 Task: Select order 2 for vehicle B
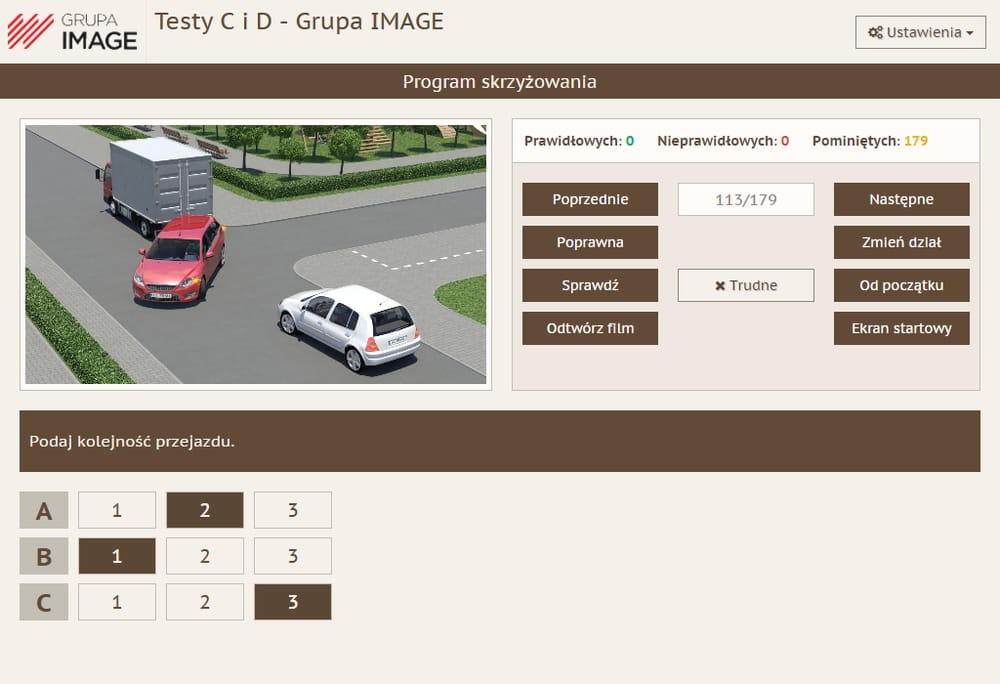[x=205, y=556]
